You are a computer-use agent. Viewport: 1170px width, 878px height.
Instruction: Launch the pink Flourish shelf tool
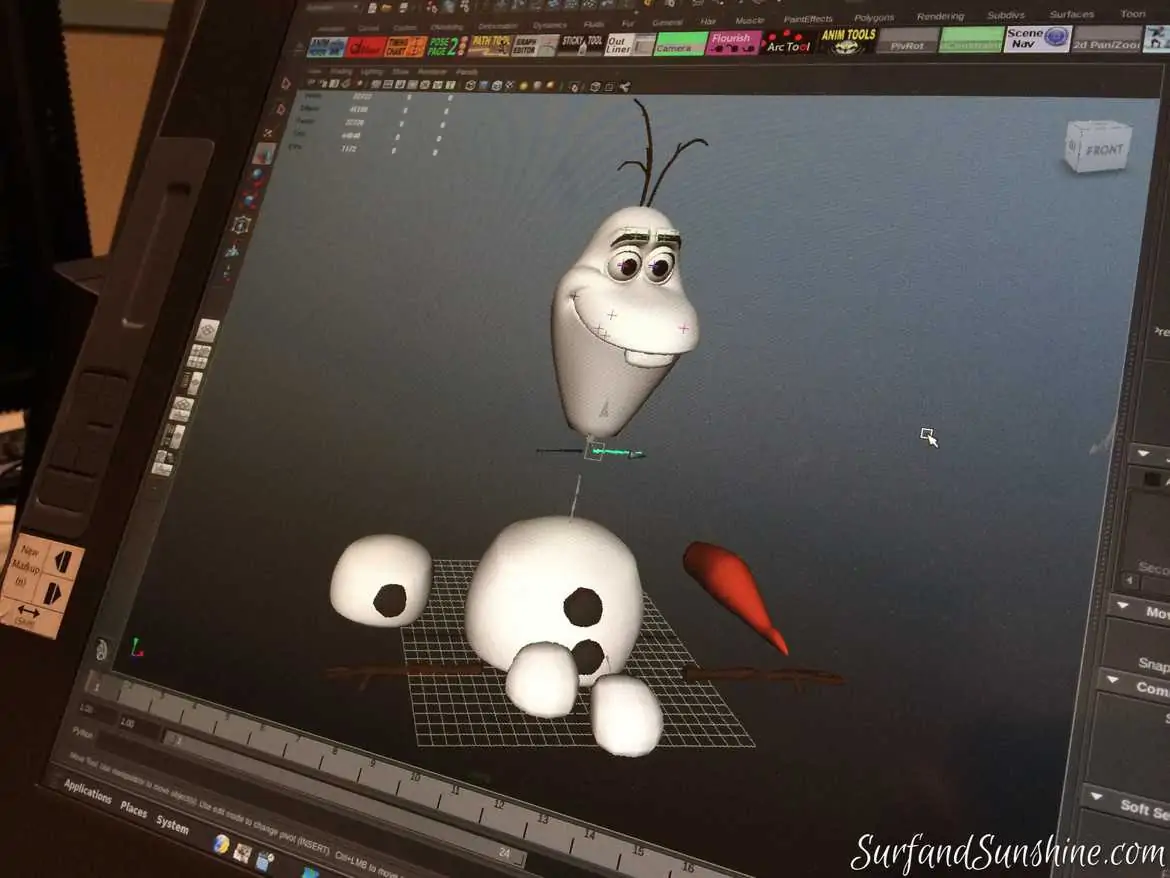click(731, 43)
